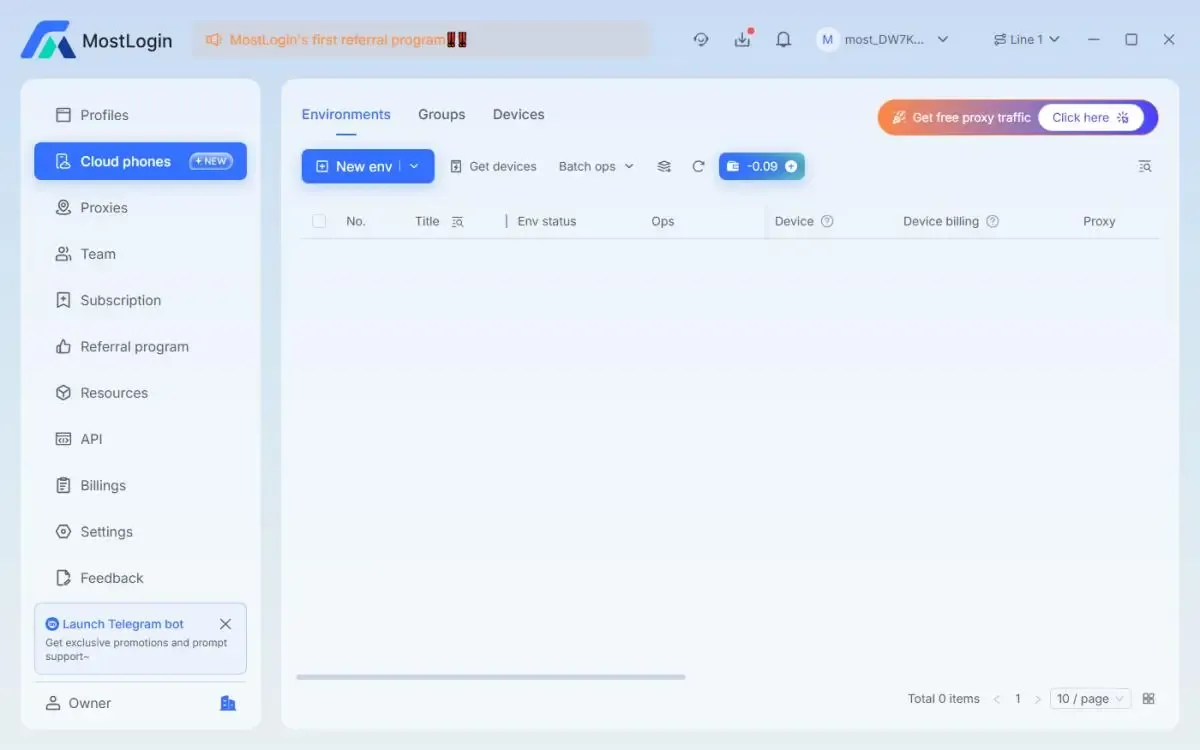Open the table search filter icon
The width and height of the screenshot is (1200, 750).
click(1145, 166)
